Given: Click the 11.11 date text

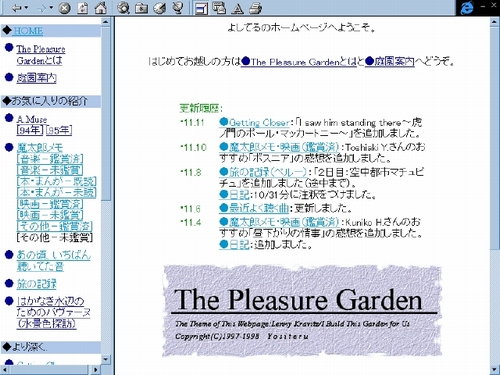Looking at the screenshot, I should pos(192,122).
